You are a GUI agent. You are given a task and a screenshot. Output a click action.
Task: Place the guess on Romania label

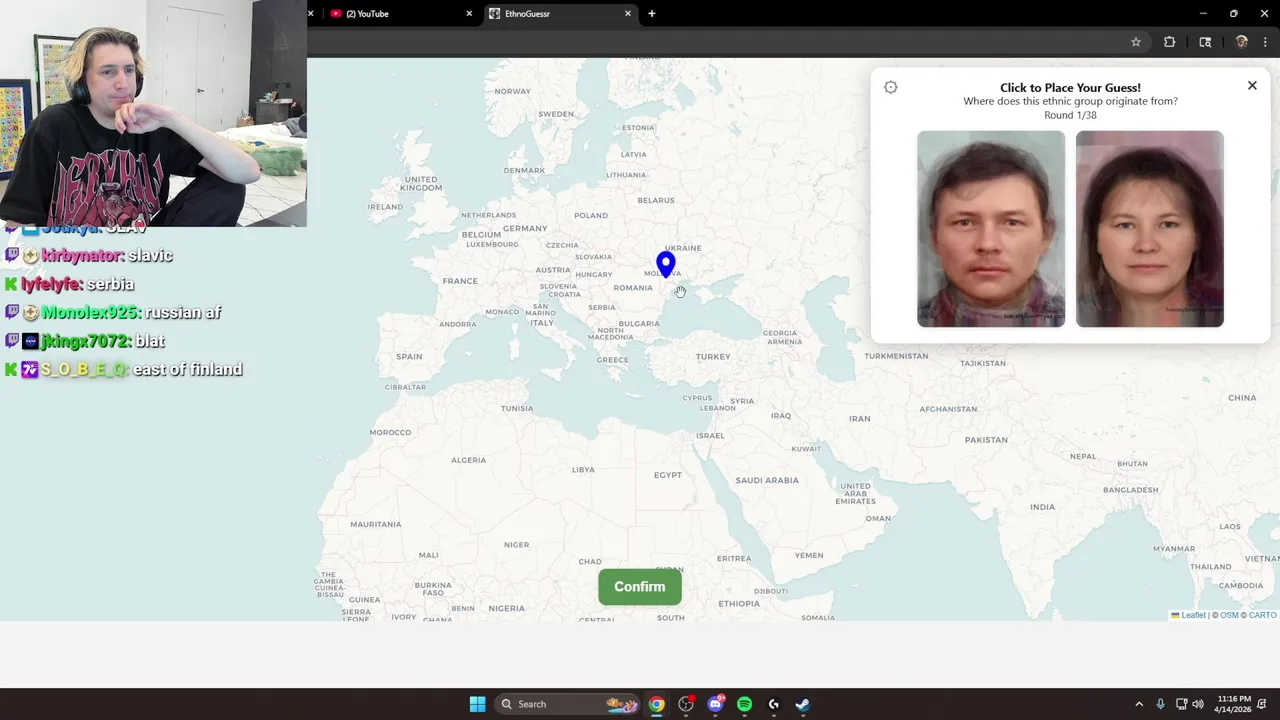633,288
